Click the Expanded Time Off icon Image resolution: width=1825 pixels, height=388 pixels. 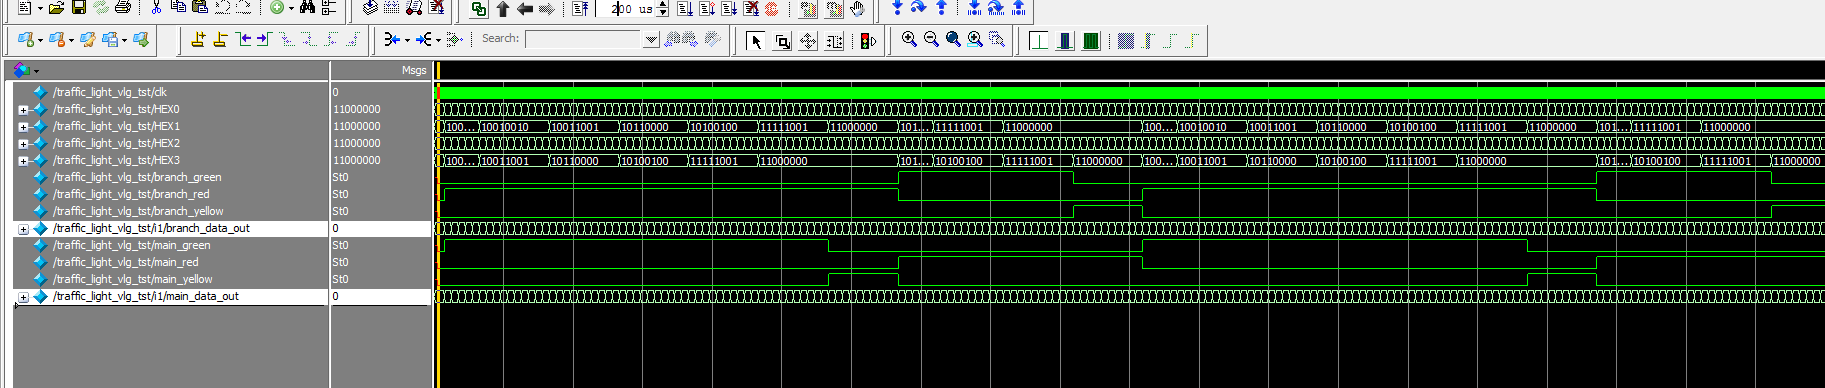click(x=1039, y=40)
